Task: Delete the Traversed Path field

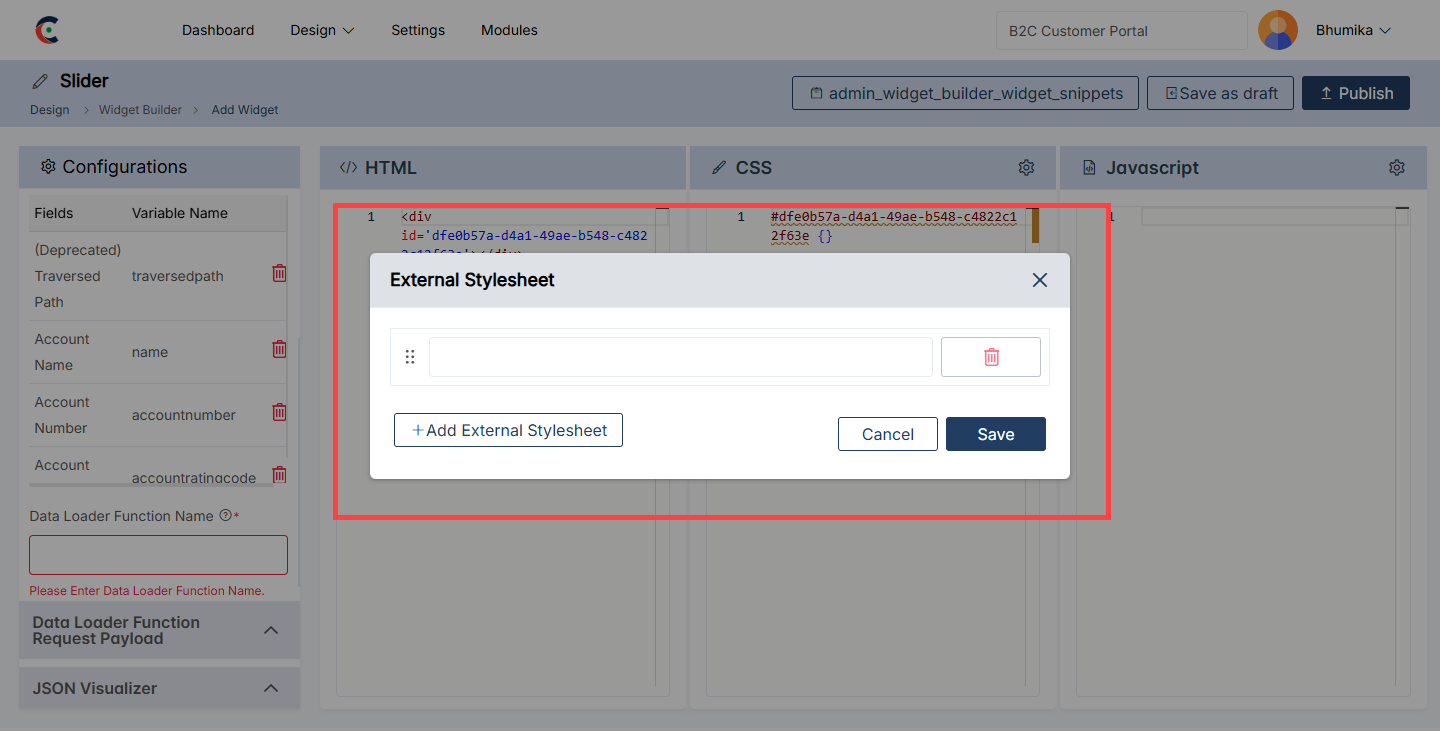Action: point(280,273)
